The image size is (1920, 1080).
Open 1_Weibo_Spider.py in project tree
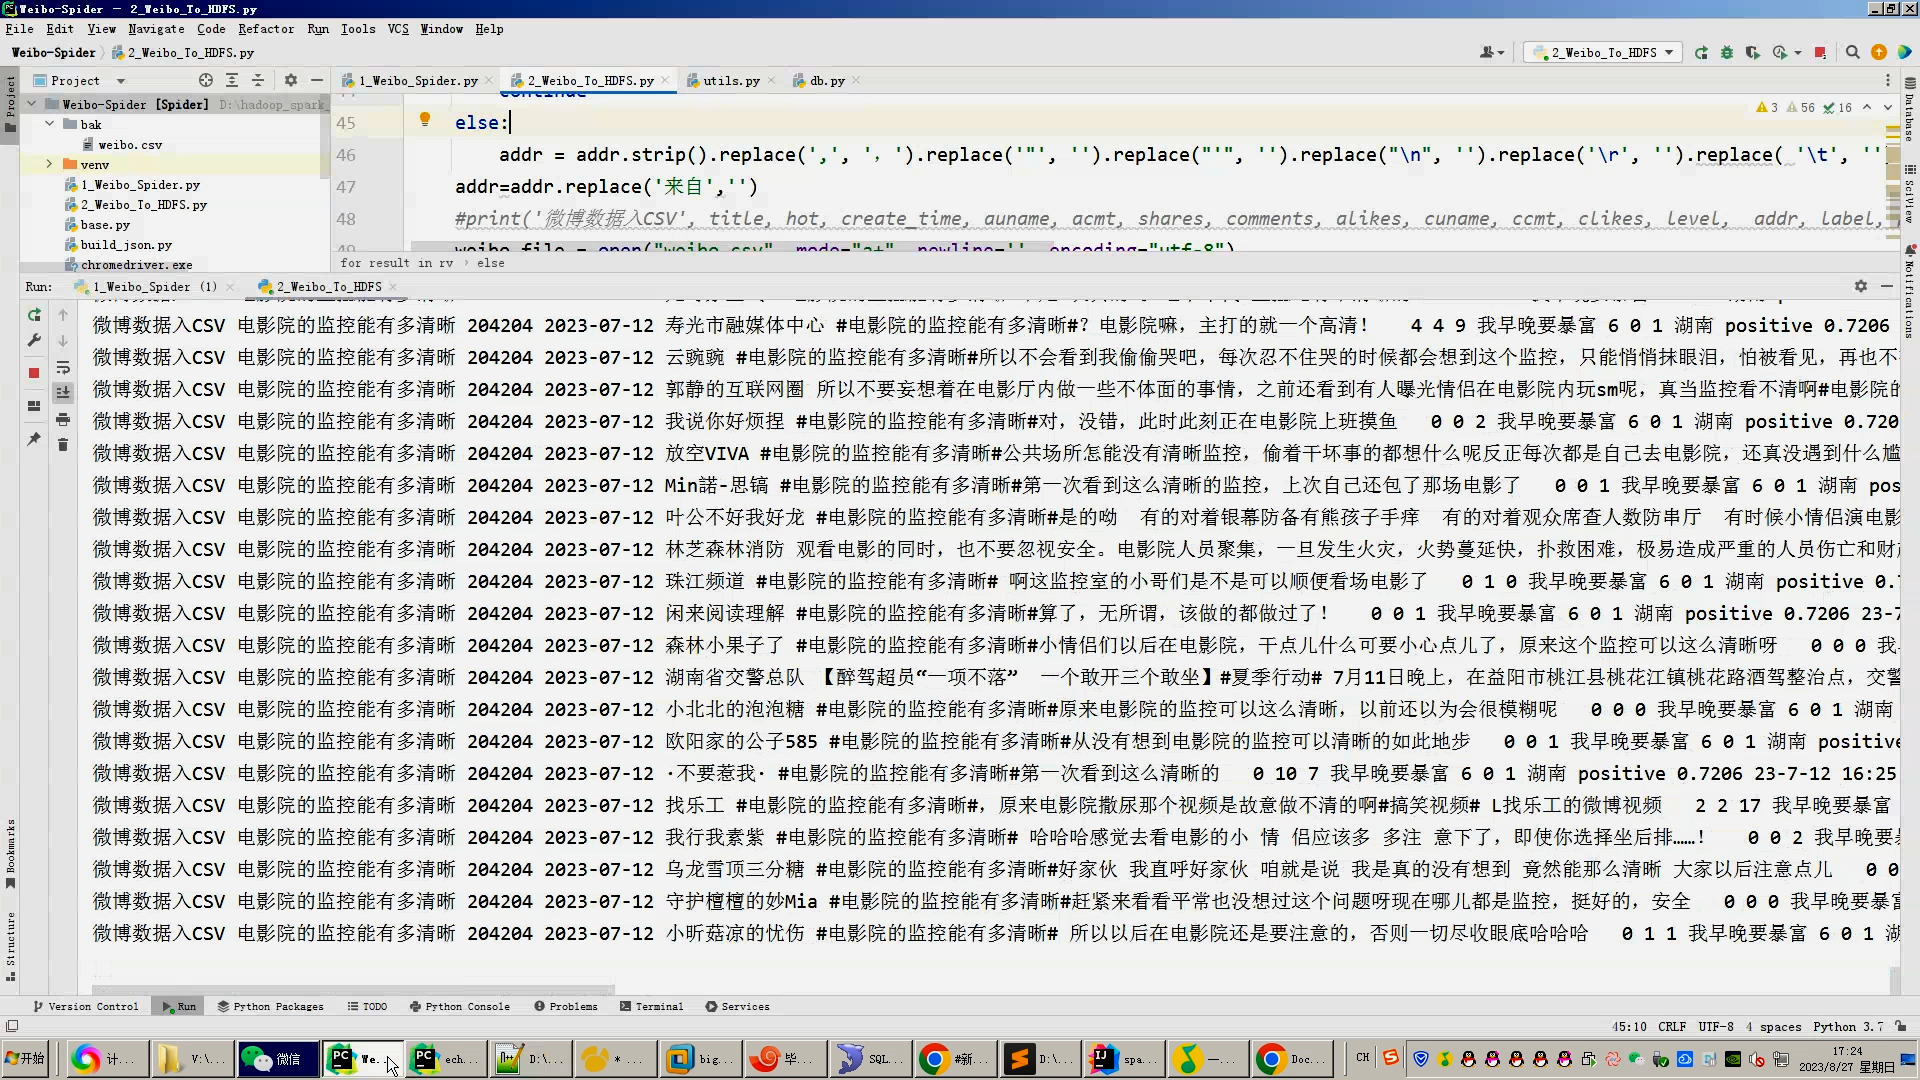(140, 185)
